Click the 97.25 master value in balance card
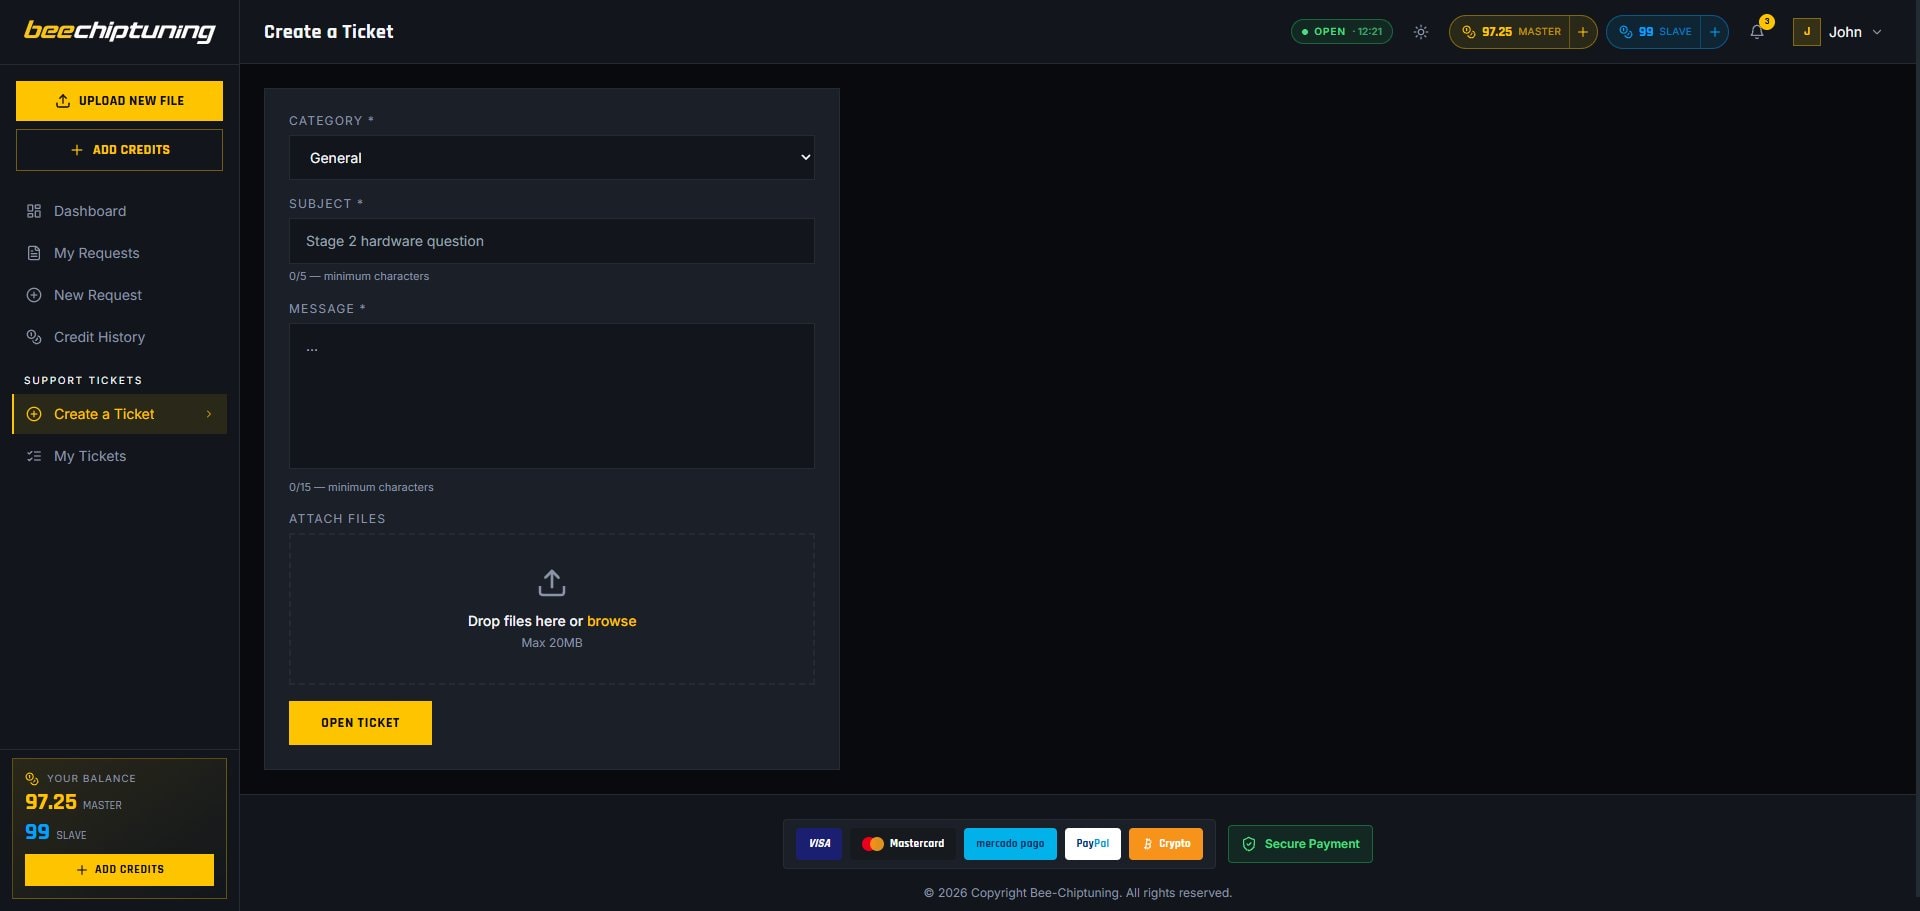Viewport: 1920px width, 911px height. (x=51, y=802)
